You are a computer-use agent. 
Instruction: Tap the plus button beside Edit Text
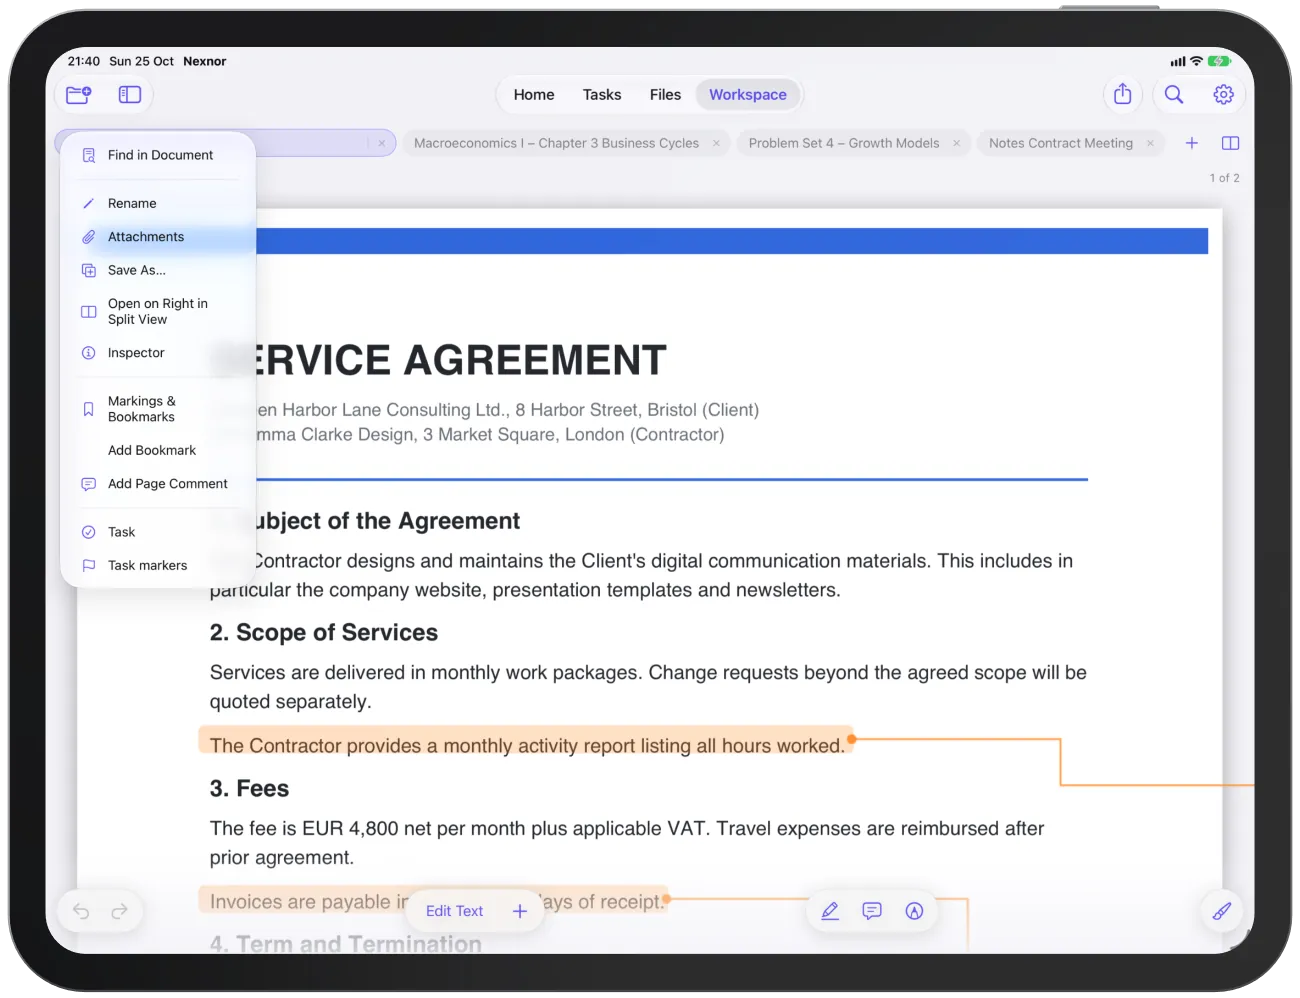click(x=520, y=911)
